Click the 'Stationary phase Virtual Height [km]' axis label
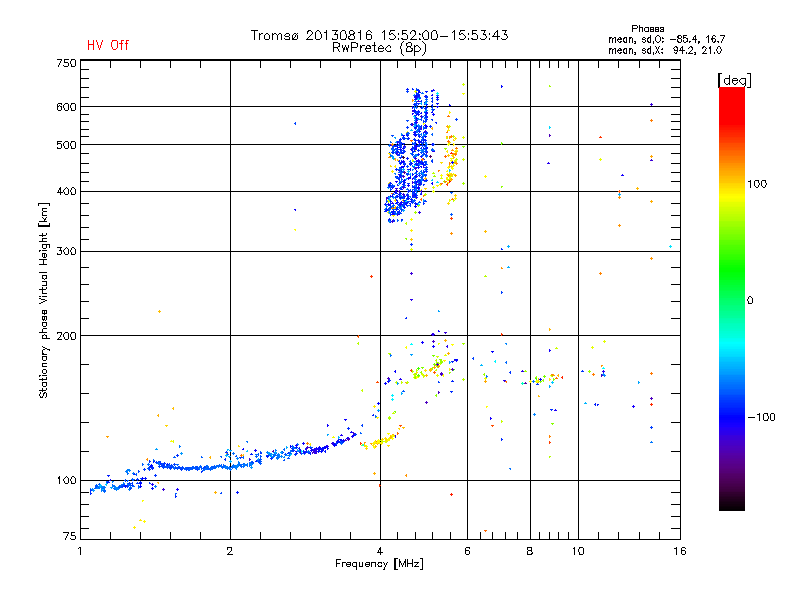This screenshot has width=800, height=600. (x=44, y=300)
